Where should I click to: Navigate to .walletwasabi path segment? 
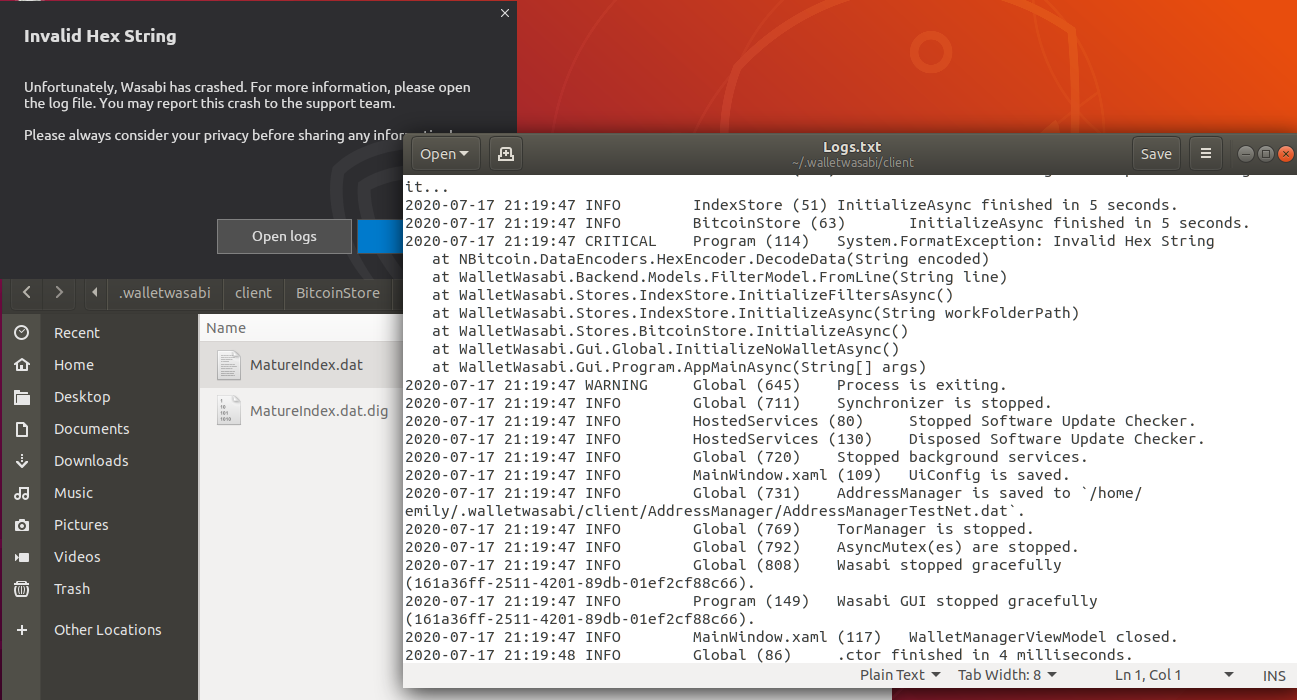[165, 293]
